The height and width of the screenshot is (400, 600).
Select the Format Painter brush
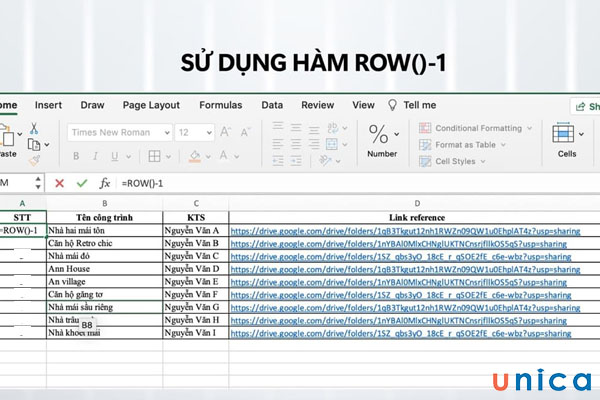[34, 160]
